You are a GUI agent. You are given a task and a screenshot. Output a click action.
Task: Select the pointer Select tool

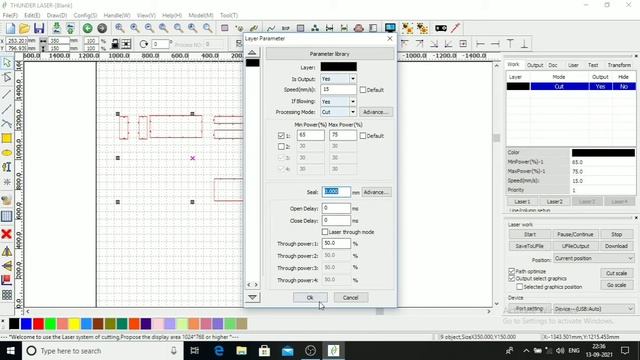[7, 62]
